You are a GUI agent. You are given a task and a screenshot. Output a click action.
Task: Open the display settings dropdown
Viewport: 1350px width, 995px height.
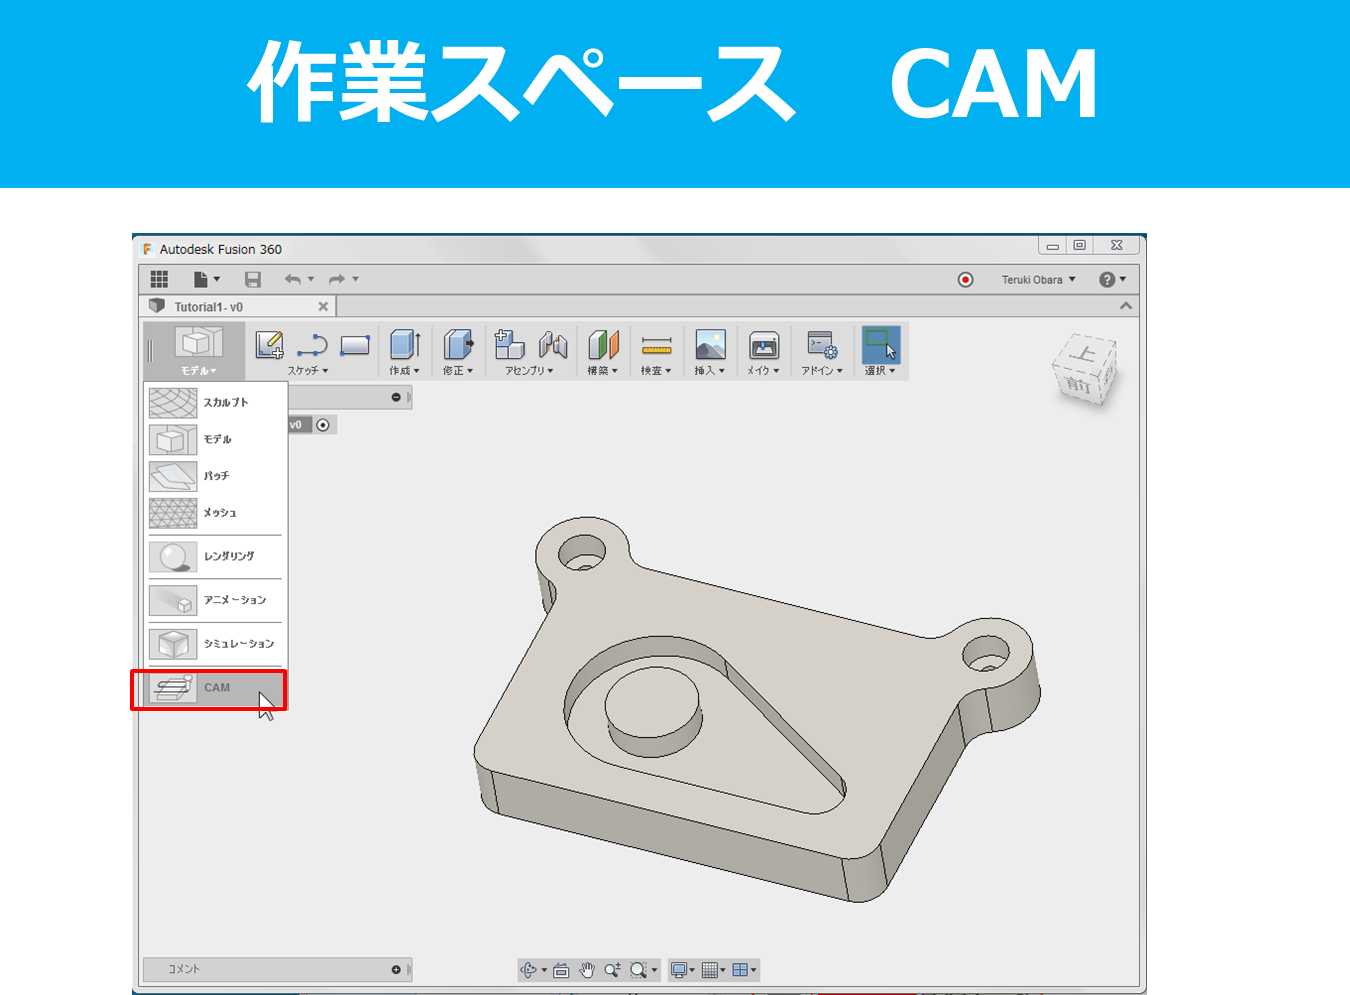679,969
